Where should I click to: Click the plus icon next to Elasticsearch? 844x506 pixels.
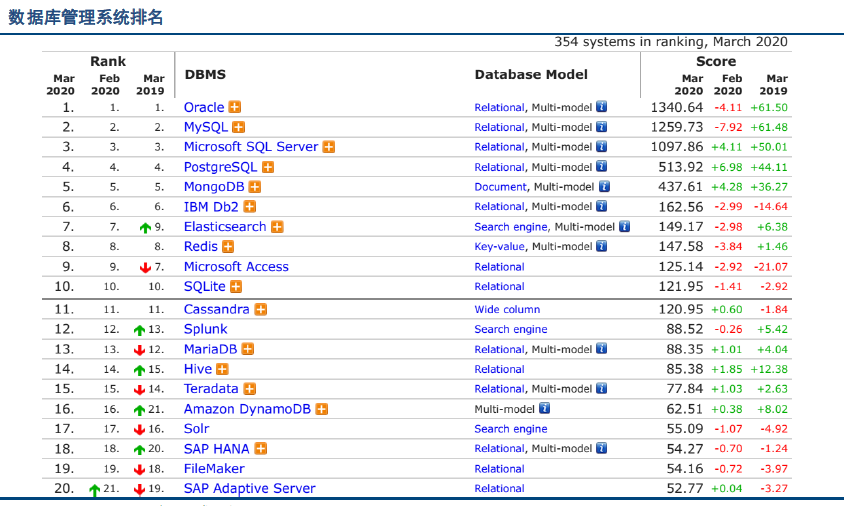pyautogui.click(x=277, y=227)
